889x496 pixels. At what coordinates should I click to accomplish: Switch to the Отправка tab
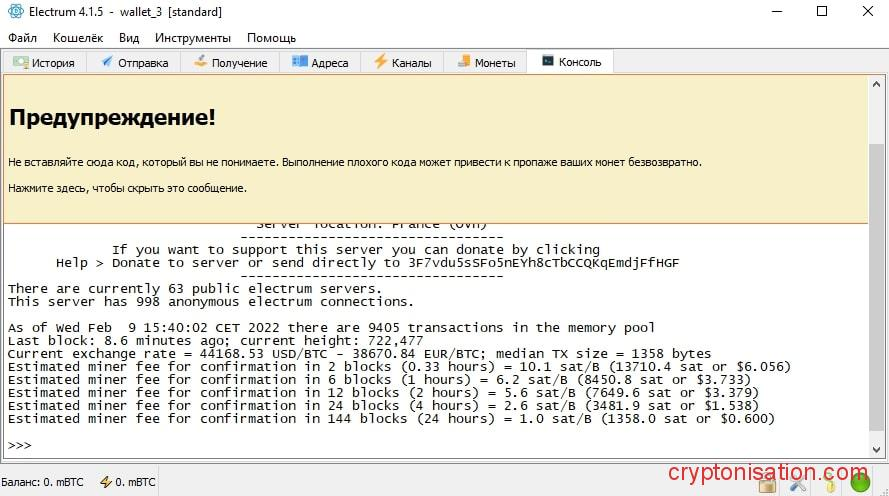[134, 62]
